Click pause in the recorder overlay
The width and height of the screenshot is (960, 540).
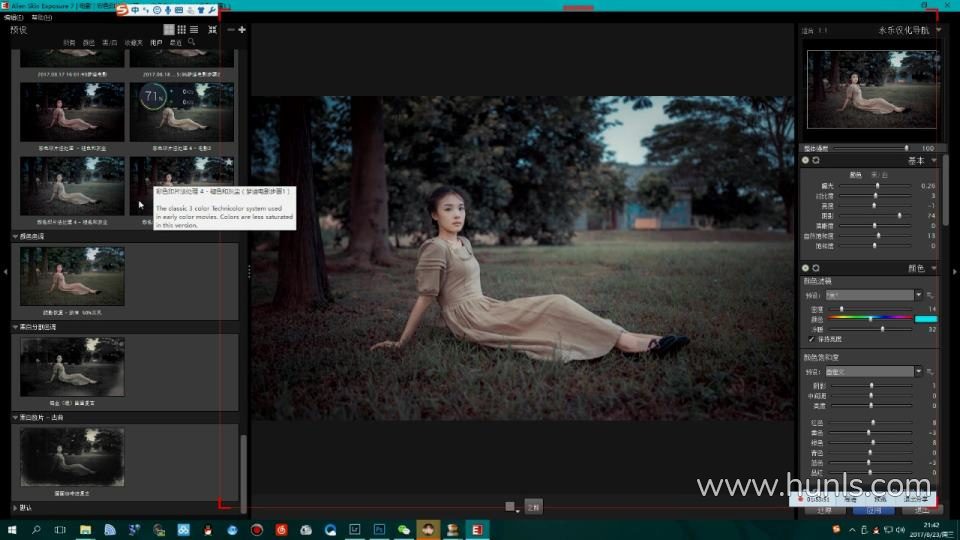tap(850, 500)
